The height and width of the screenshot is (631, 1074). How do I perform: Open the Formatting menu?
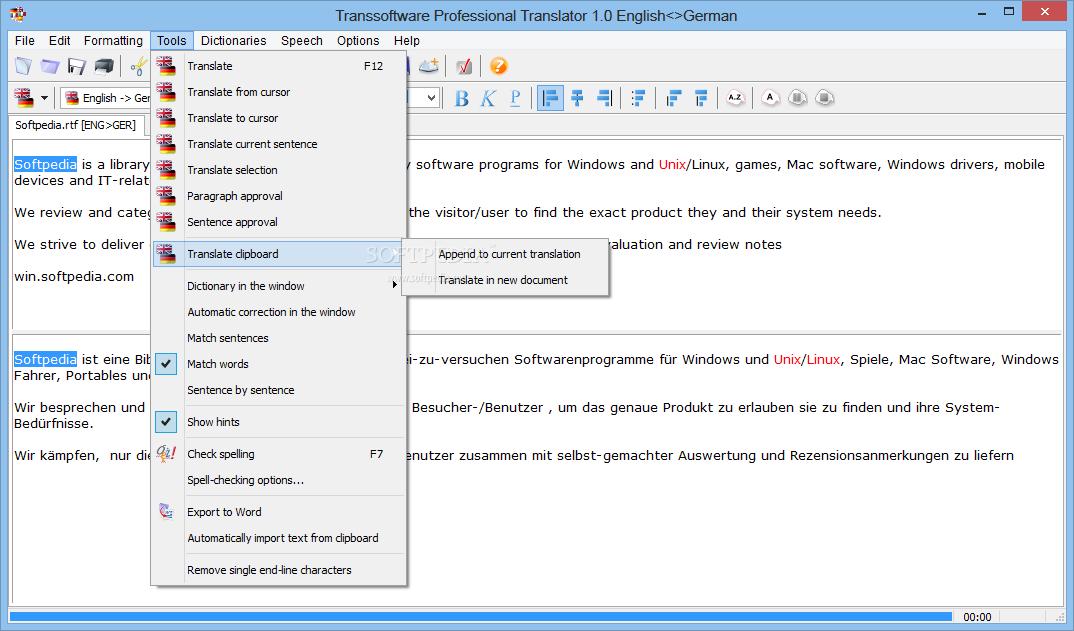click(113, 40)
